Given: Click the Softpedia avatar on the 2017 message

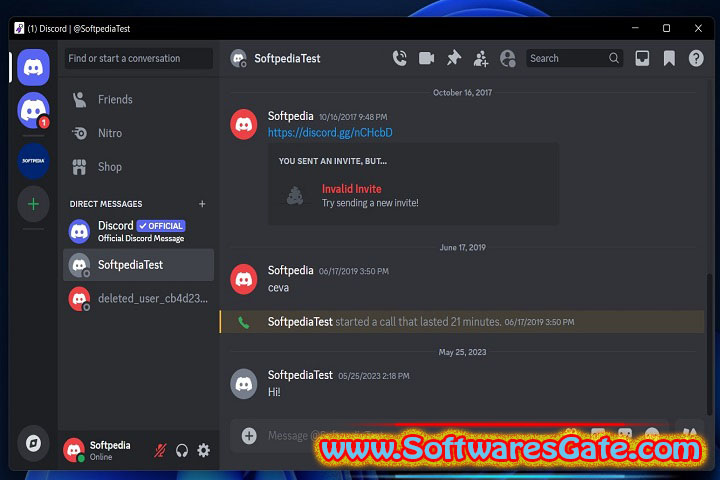Looking at the screenshot, I should [x=243, y=124].
